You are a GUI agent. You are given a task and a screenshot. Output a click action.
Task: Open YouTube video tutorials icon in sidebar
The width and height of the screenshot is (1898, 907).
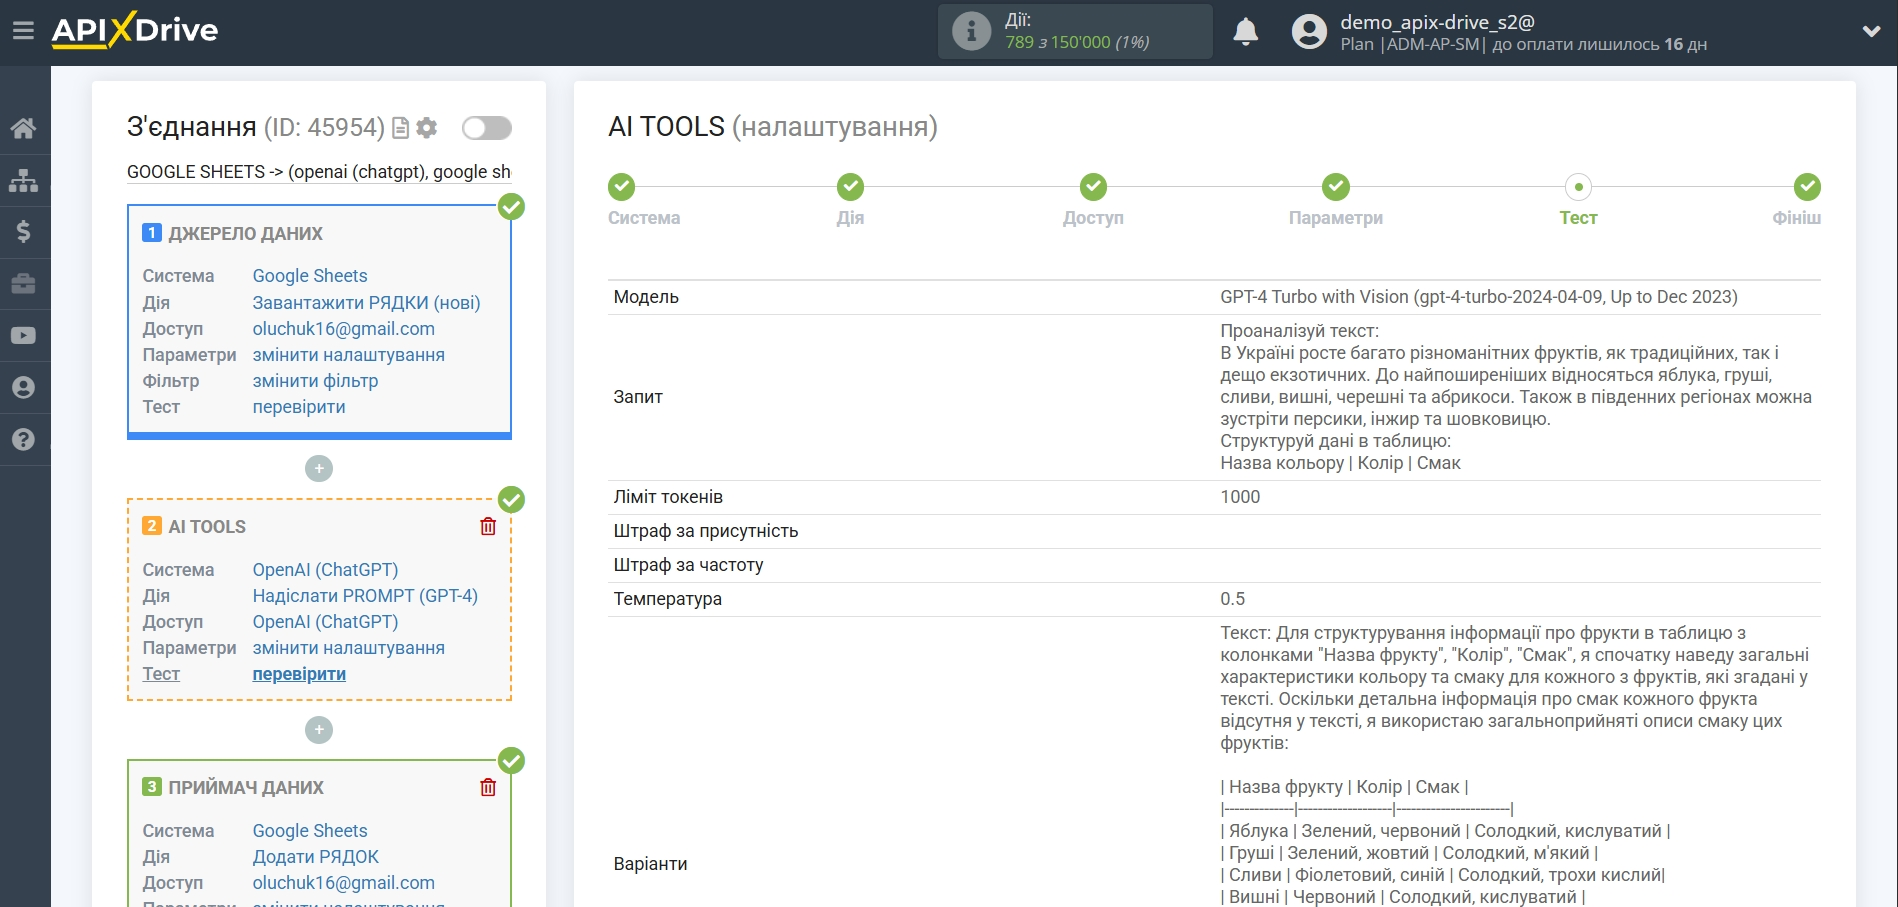tap(23, 336)
